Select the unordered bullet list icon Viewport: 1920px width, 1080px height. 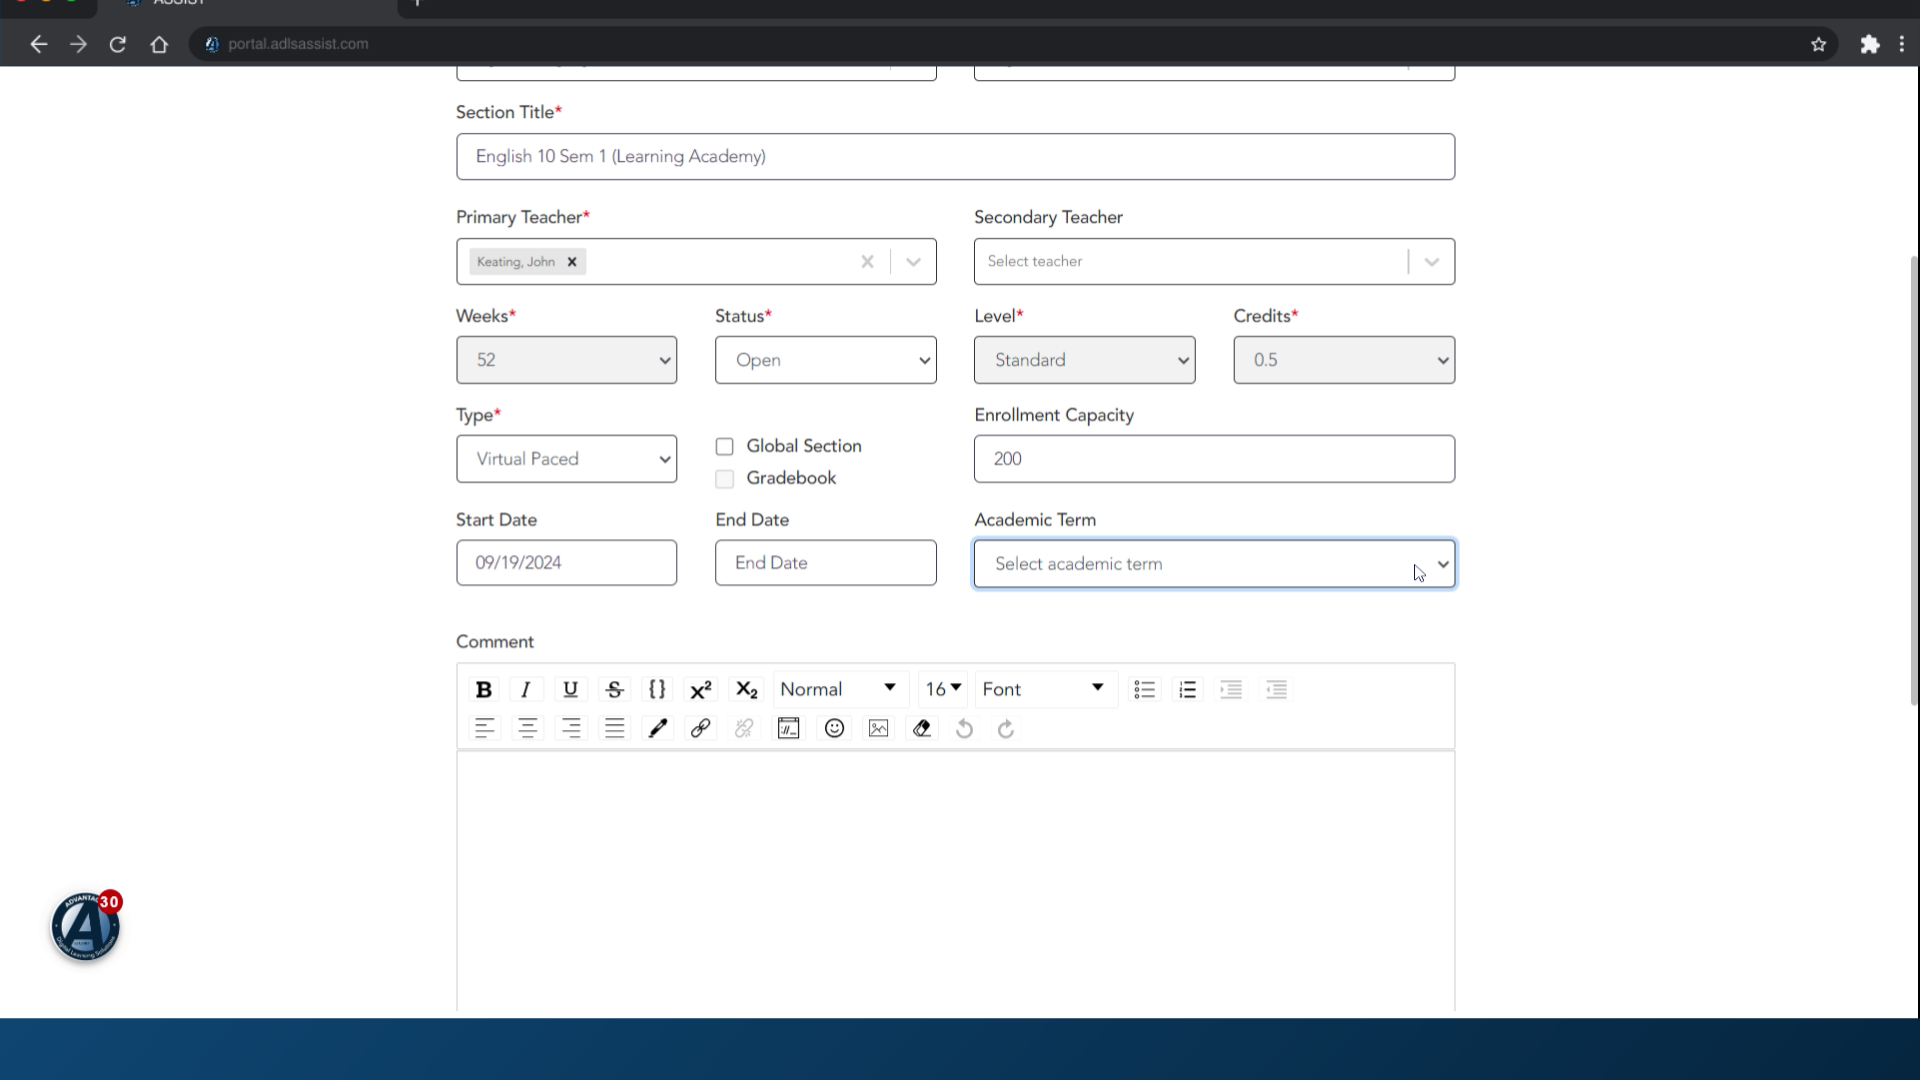(1144, 689)
